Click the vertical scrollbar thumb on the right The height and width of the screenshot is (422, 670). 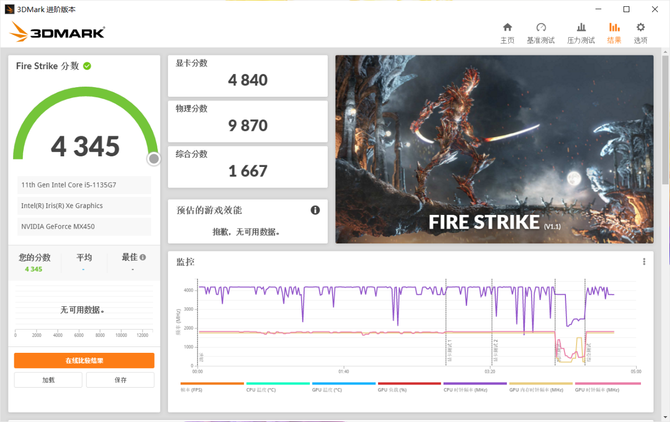click(665, 120)
